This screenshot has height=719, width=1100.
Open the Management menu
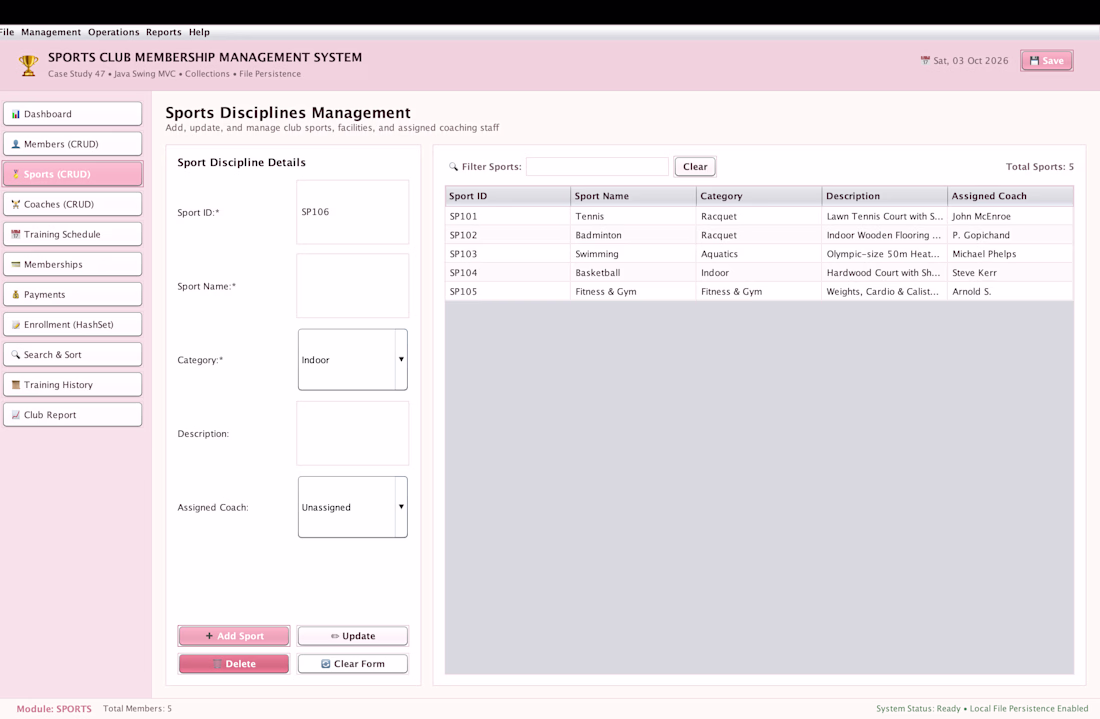point(51,32)
